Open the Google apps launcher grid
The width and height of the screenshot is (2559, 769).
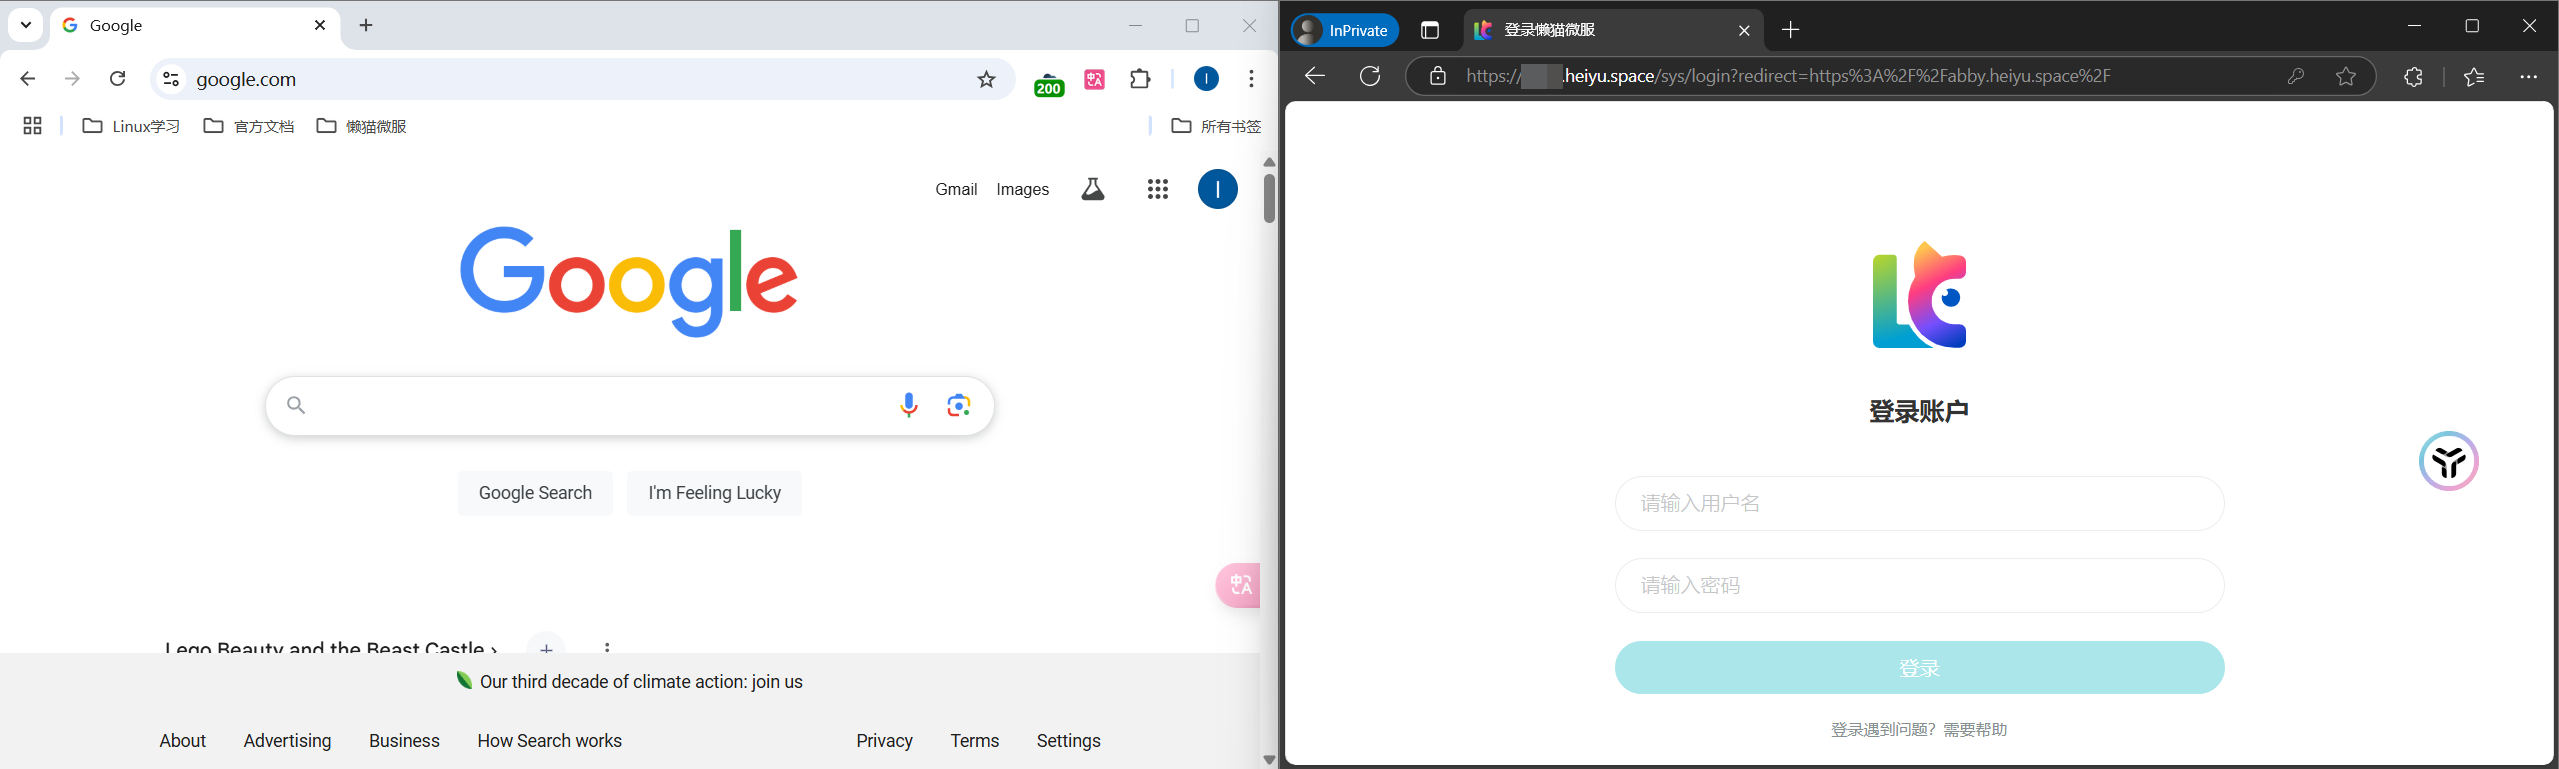[x=1158, y=189]
